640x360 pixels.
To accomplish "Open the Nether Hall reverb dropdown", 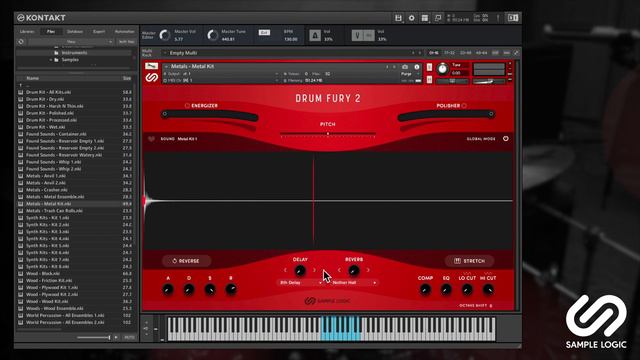I will coord(353,282).
